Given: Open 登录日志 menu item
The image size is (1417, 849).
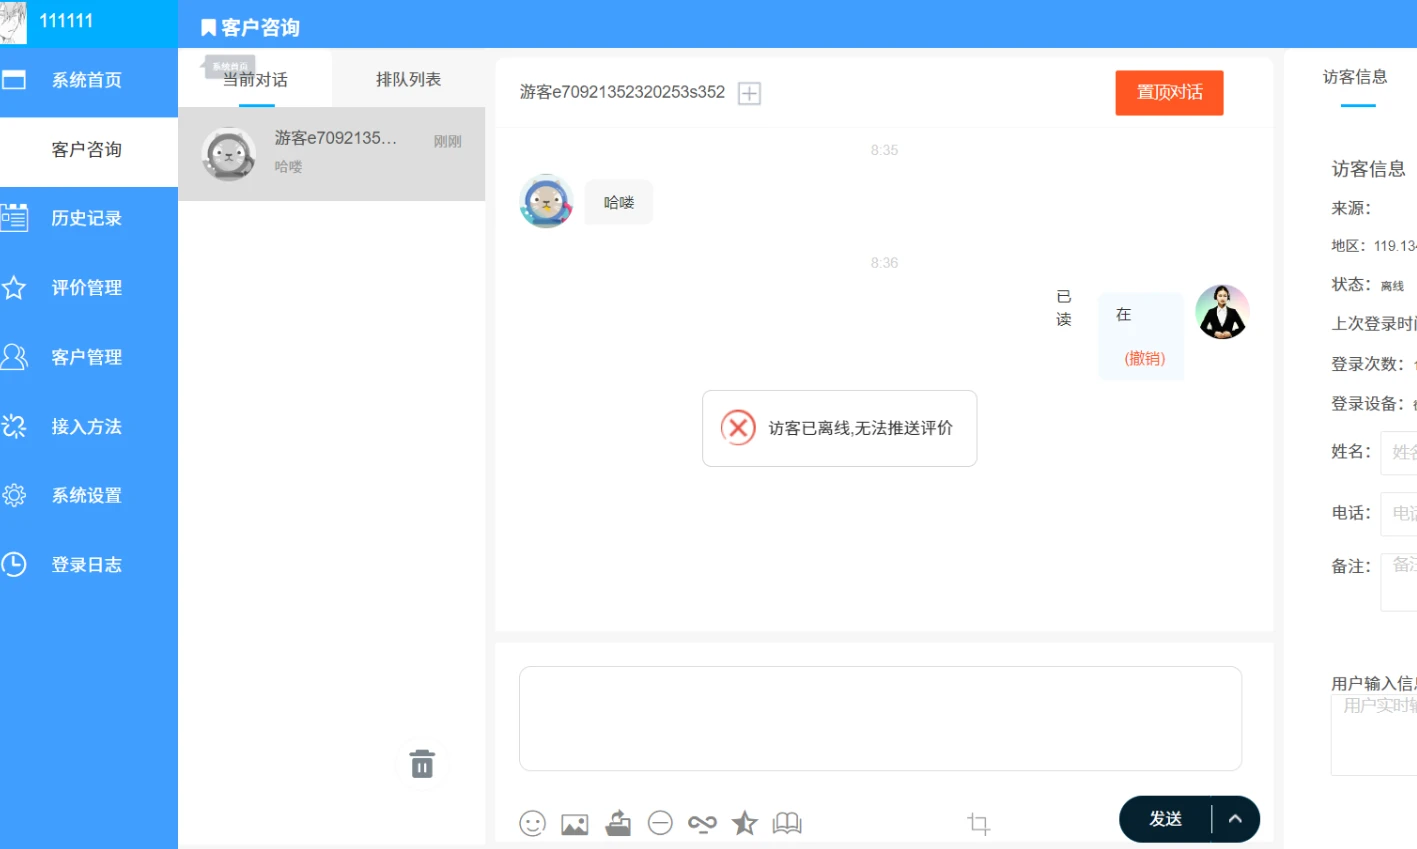Looking at the screenshot, I should click(89, 565).
